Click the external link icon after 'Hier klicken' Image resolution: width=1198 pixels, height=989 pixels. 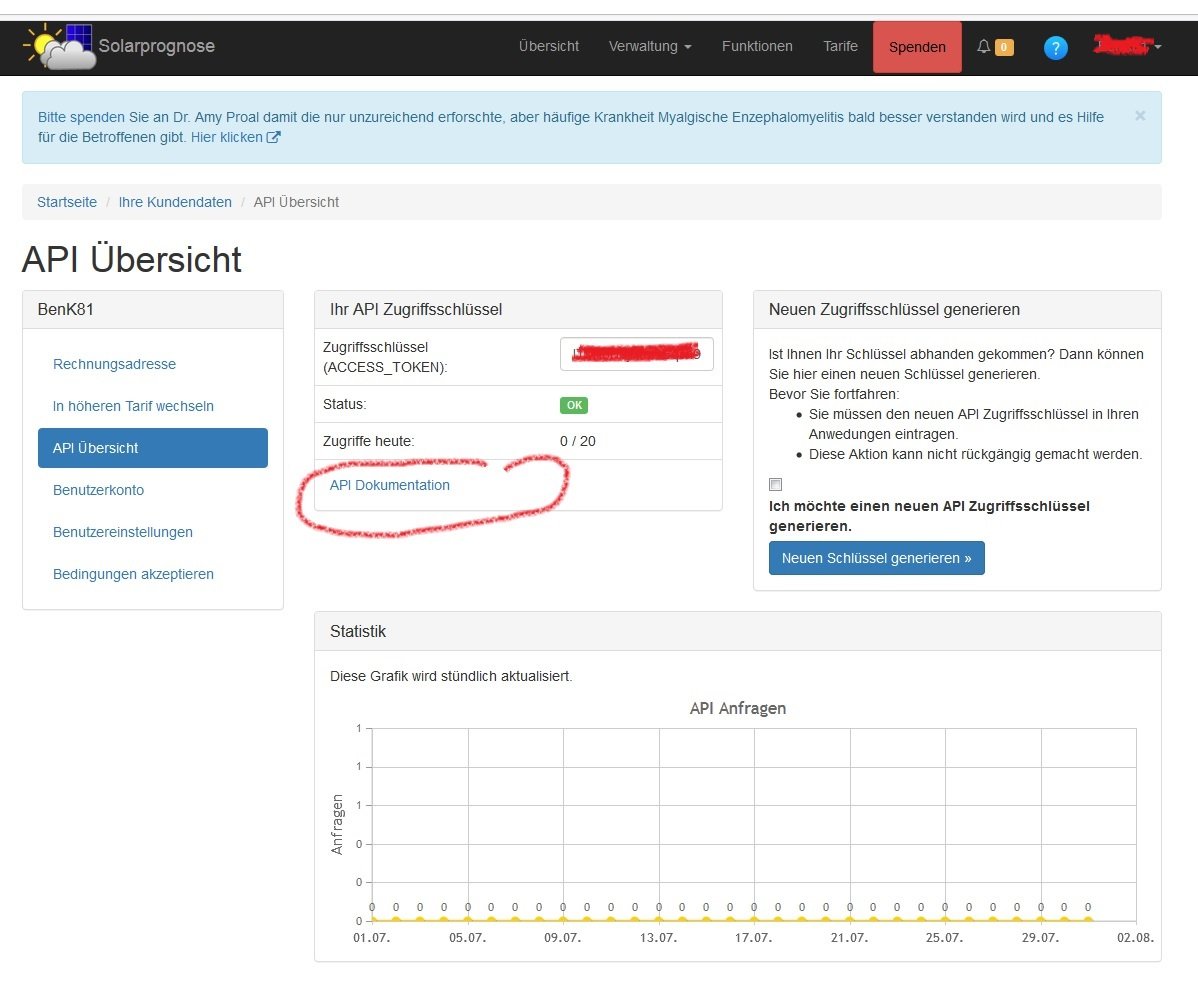click(274, 138)
